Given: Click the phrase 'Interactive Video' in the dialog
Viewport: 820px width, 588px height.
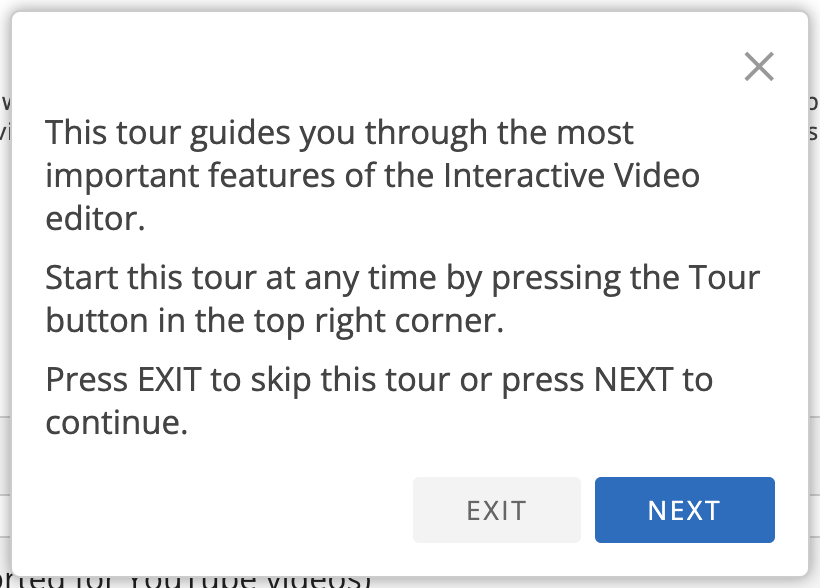Looking at the screenshot, I should point(571,175).
